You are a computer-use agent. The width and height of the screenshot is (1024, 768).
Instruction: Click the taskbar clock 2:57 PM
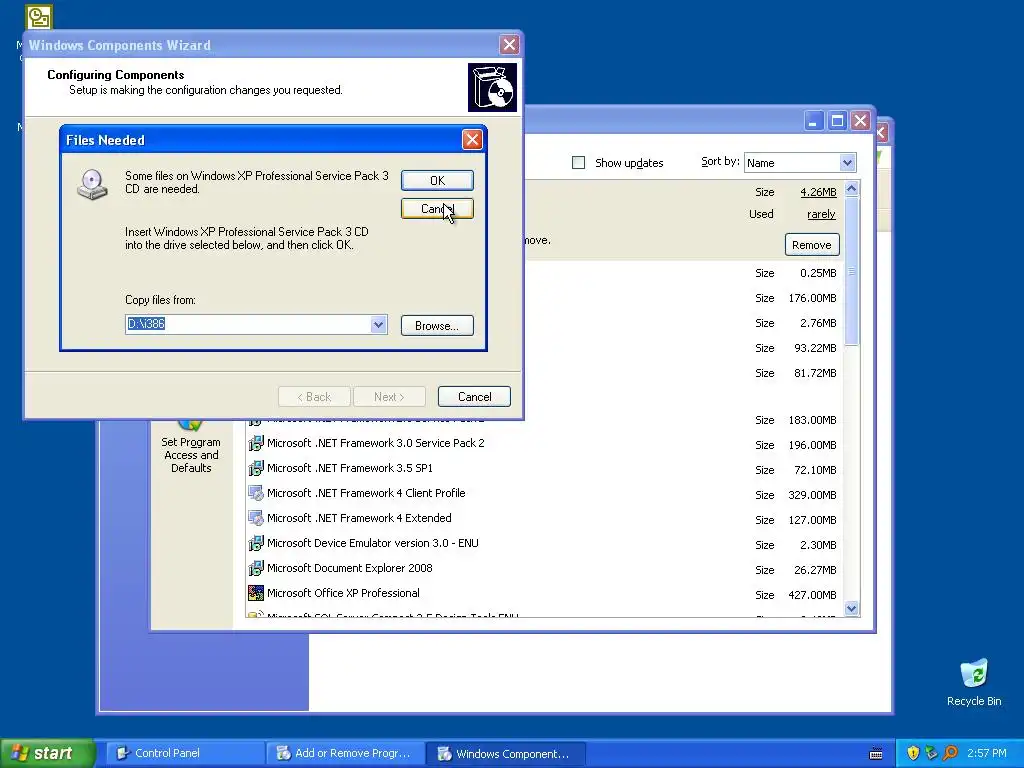tap(987, 753)
